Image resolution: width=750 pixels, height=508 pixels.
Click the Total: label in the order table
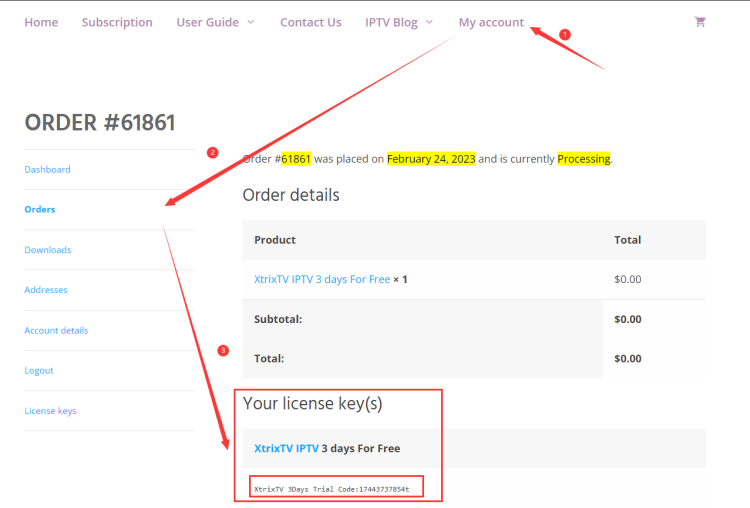coord(269,358)
